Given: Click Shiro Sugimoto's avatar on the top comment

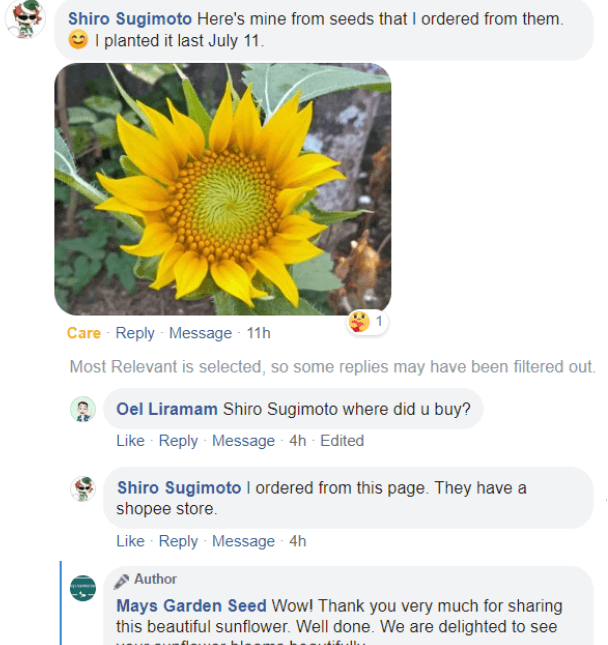Looking at the screenshot, I should point(25,19).
